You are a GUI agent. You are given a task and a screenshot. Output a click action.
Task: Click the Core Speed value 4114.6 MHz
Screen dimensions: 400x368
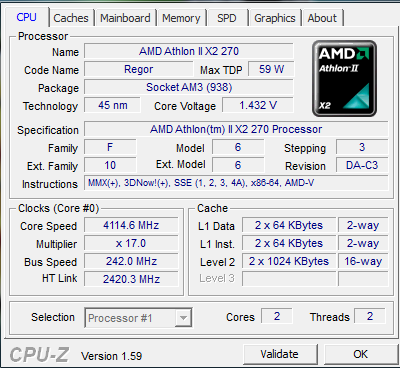[131, 225]
